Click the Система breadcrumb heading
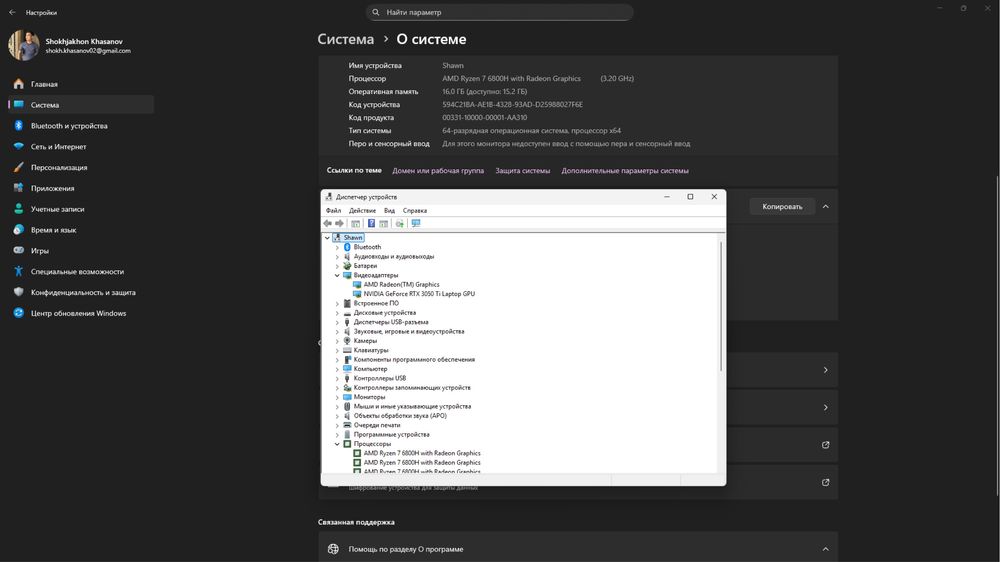Viewport: 1000px width, 562px height. tap(346, 39)
